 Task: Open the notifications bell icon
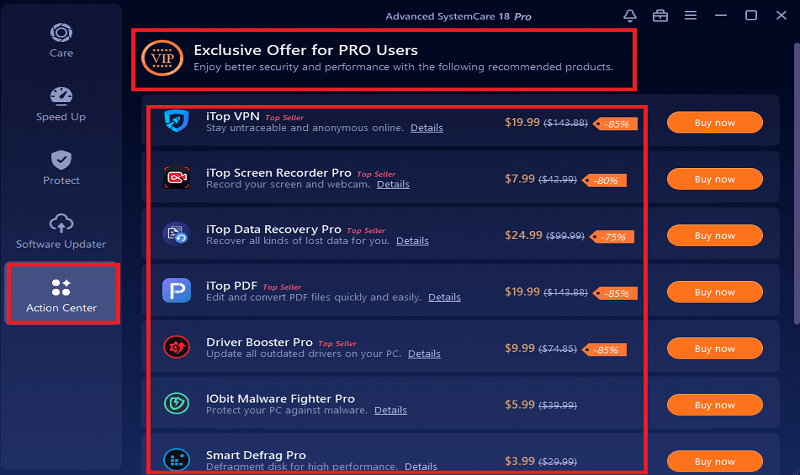(x=630, y=16)
